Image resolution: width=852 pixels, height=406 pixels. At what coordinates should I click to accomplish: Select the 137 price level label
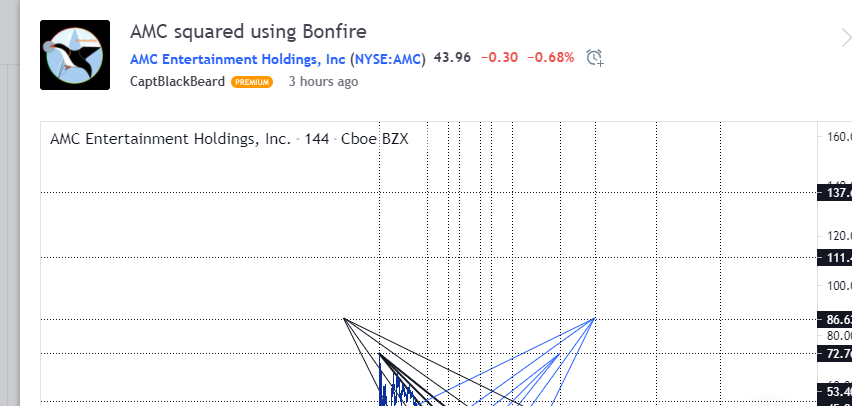pos(835,192)
